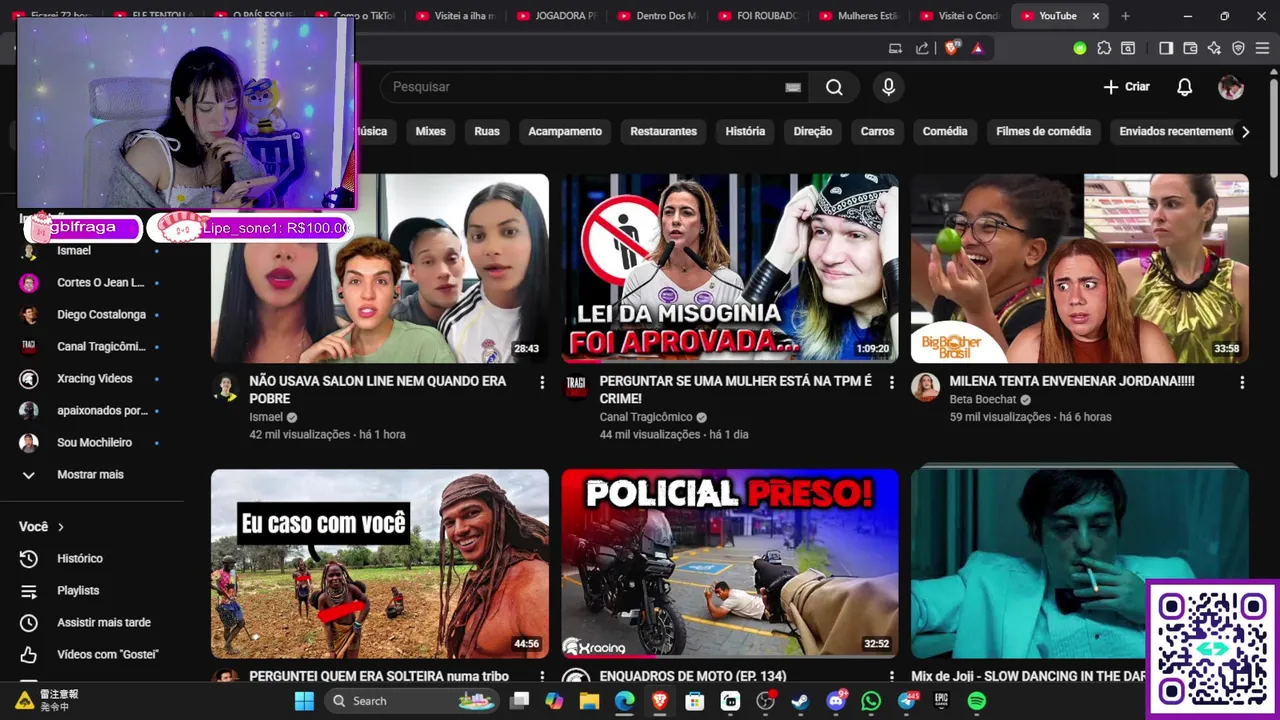Open the Diego Costalonga subscription
This screenshot has height=720, width=1280.
click(90, 315)
